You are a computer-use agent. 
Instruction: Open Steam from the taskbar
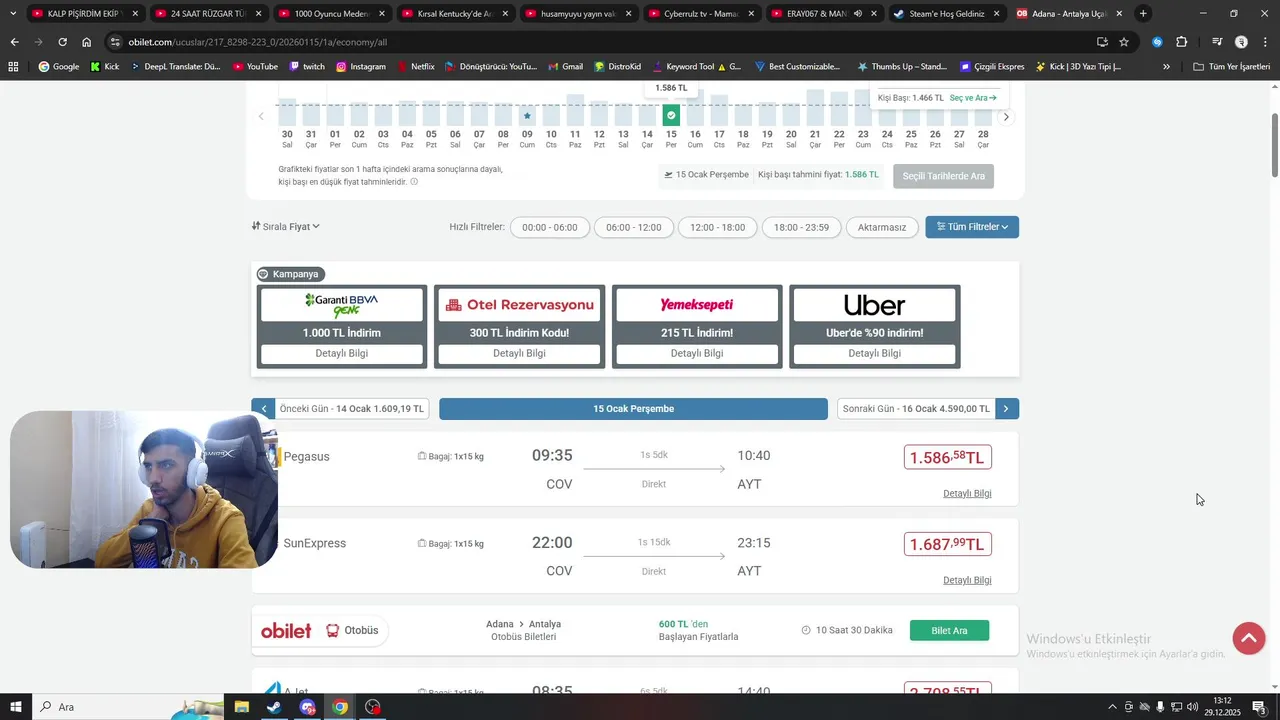coord(274,707)
